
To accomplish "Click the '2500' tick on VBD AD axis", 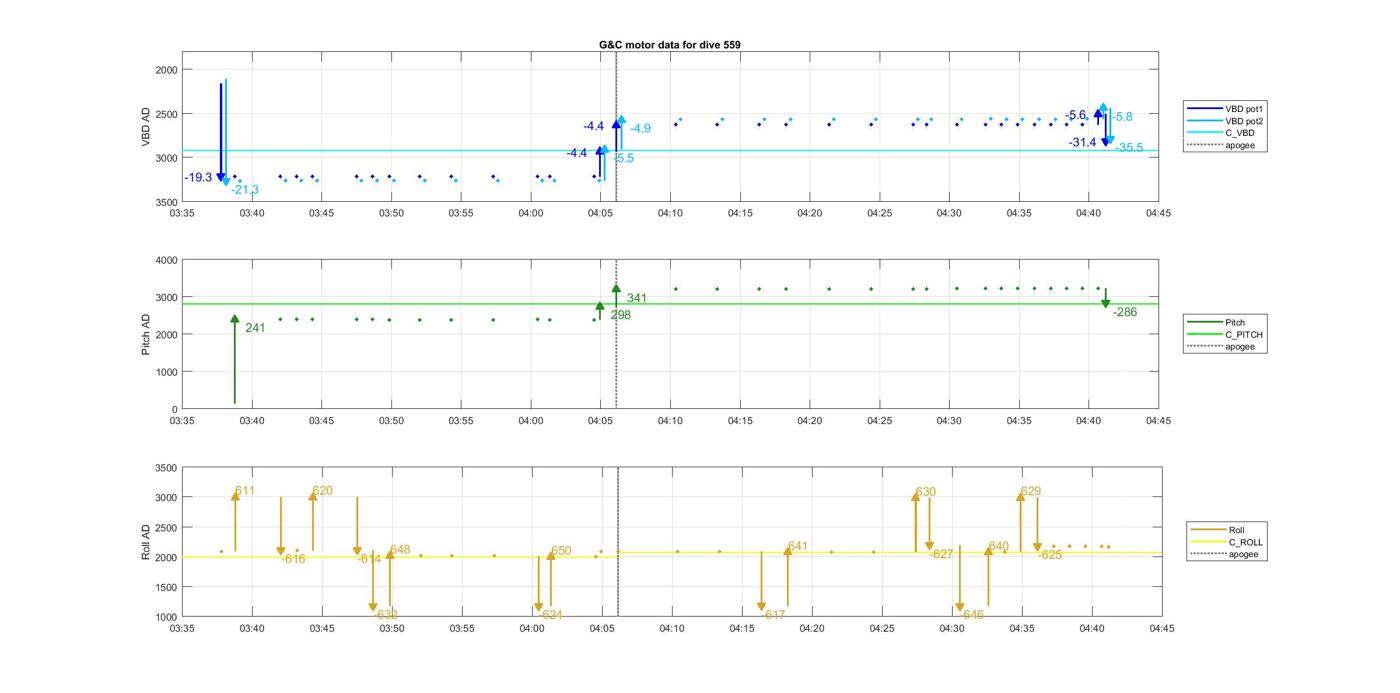I will 166,114.
